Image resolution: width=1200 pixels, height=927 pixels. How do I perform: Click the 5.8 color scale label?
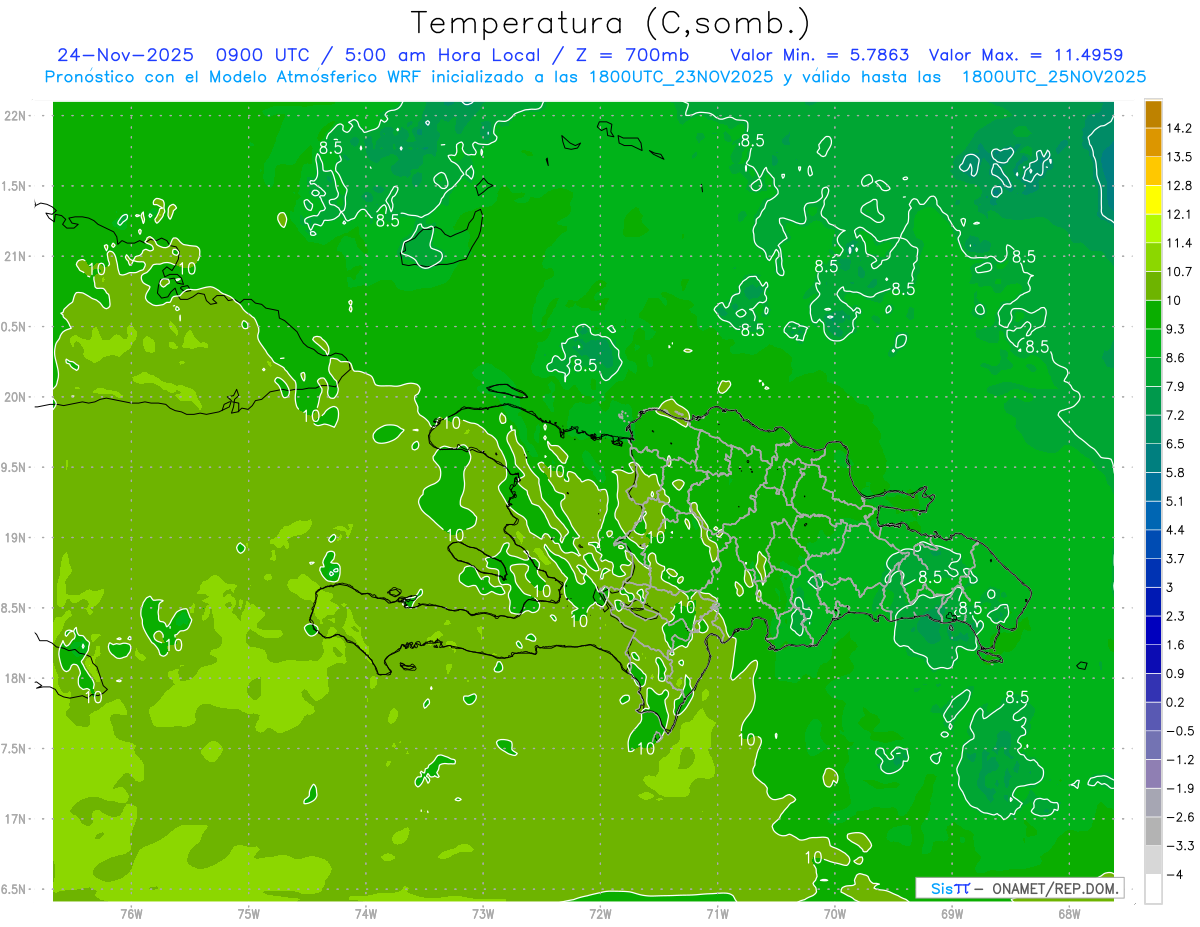click(1176, 473)
